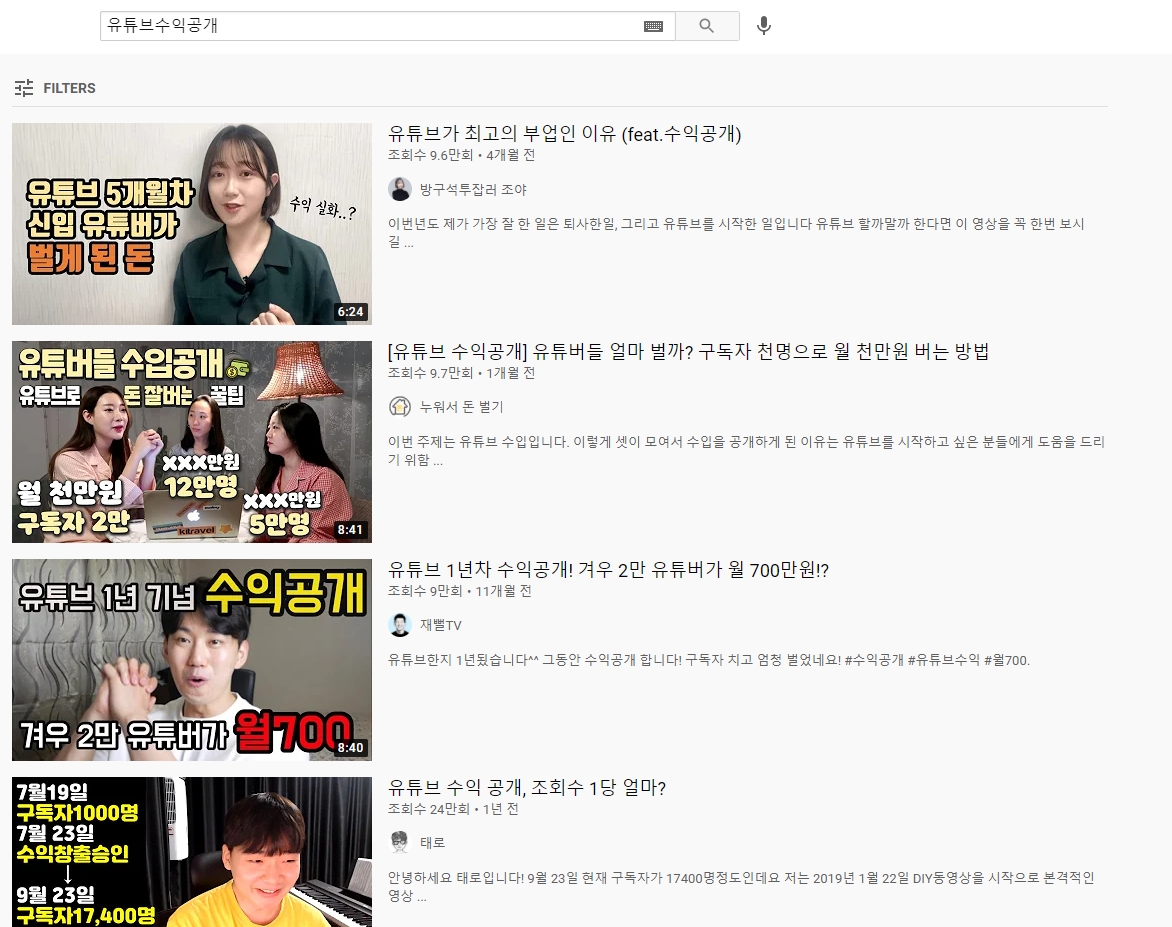Click description starting 이번 주제는 유튜브 수입입니다

746,451
